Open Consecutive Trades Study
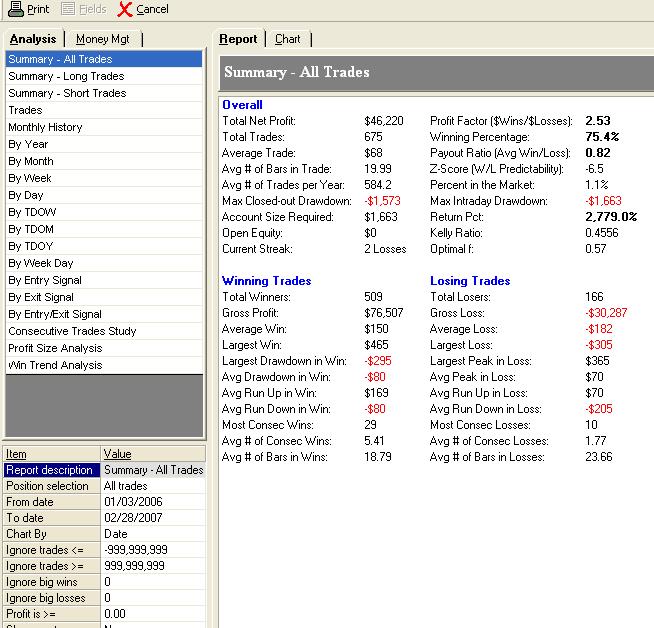The height and width of the screenshot is (628, 654). 72,331
